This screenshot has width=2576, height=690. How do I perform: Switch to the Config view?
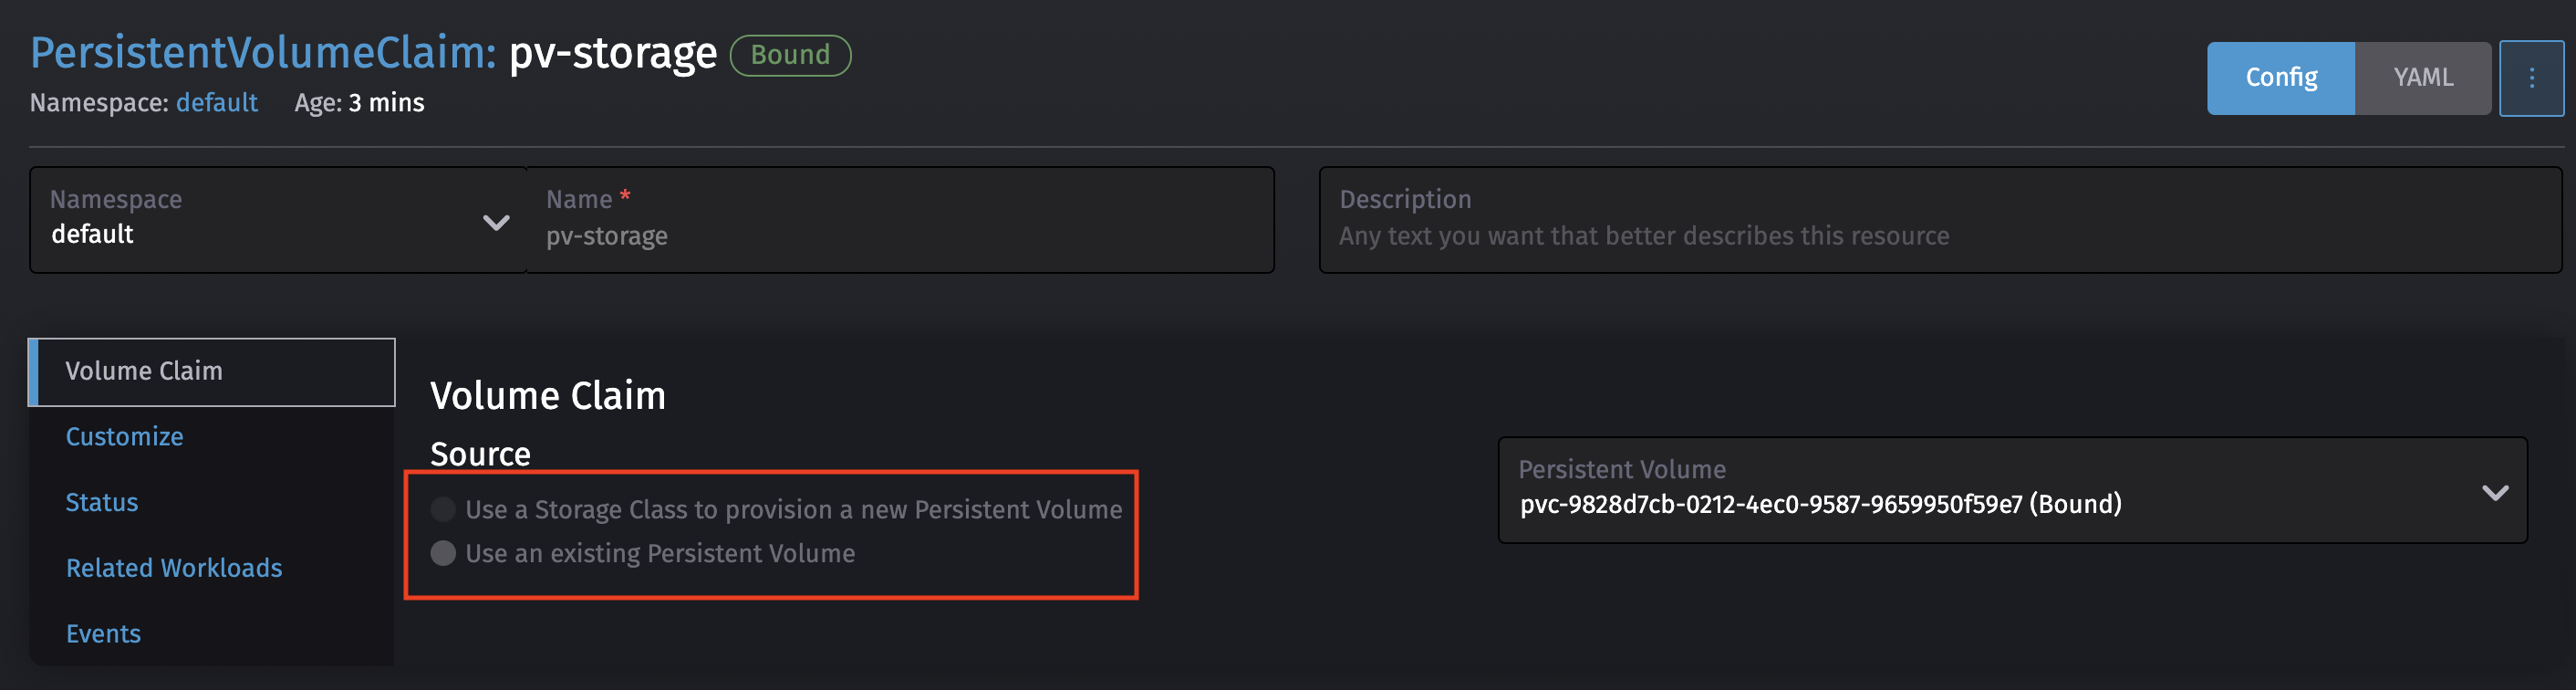pos(2280,77)
